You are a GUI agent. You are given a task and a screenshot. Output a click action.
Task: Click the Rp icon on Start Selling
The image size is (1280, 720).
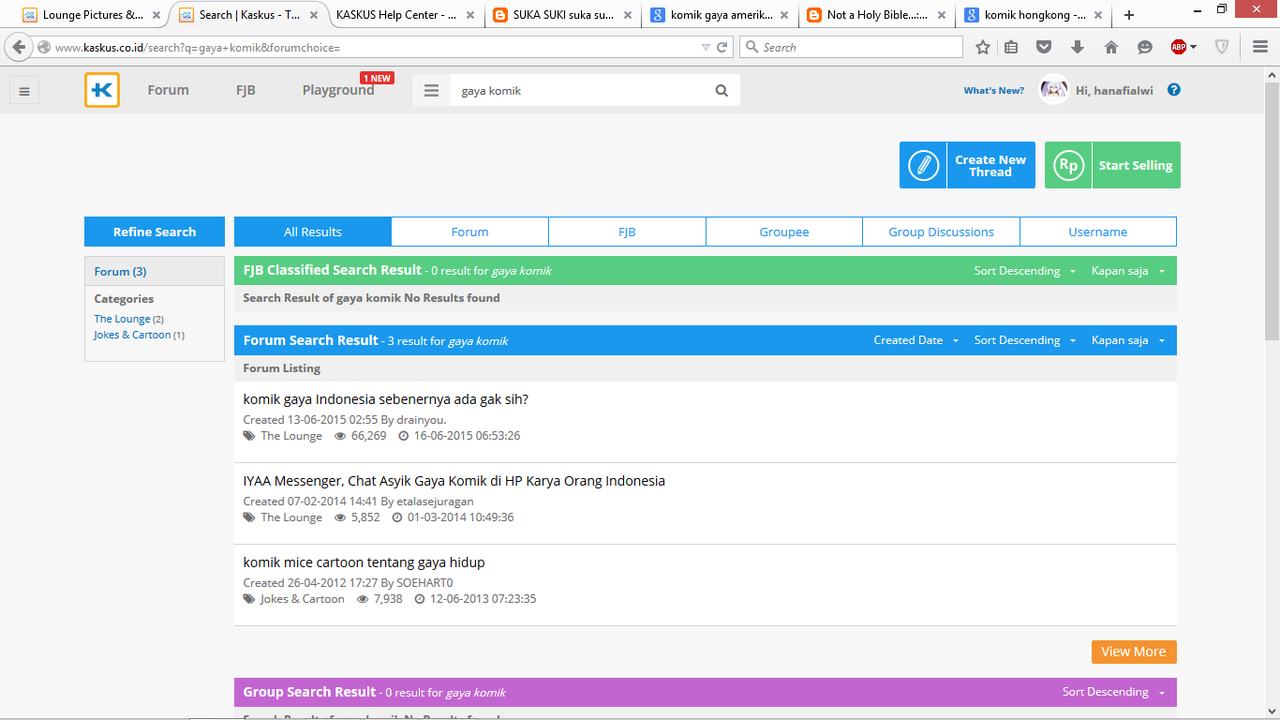click(x=1068, y=165)
